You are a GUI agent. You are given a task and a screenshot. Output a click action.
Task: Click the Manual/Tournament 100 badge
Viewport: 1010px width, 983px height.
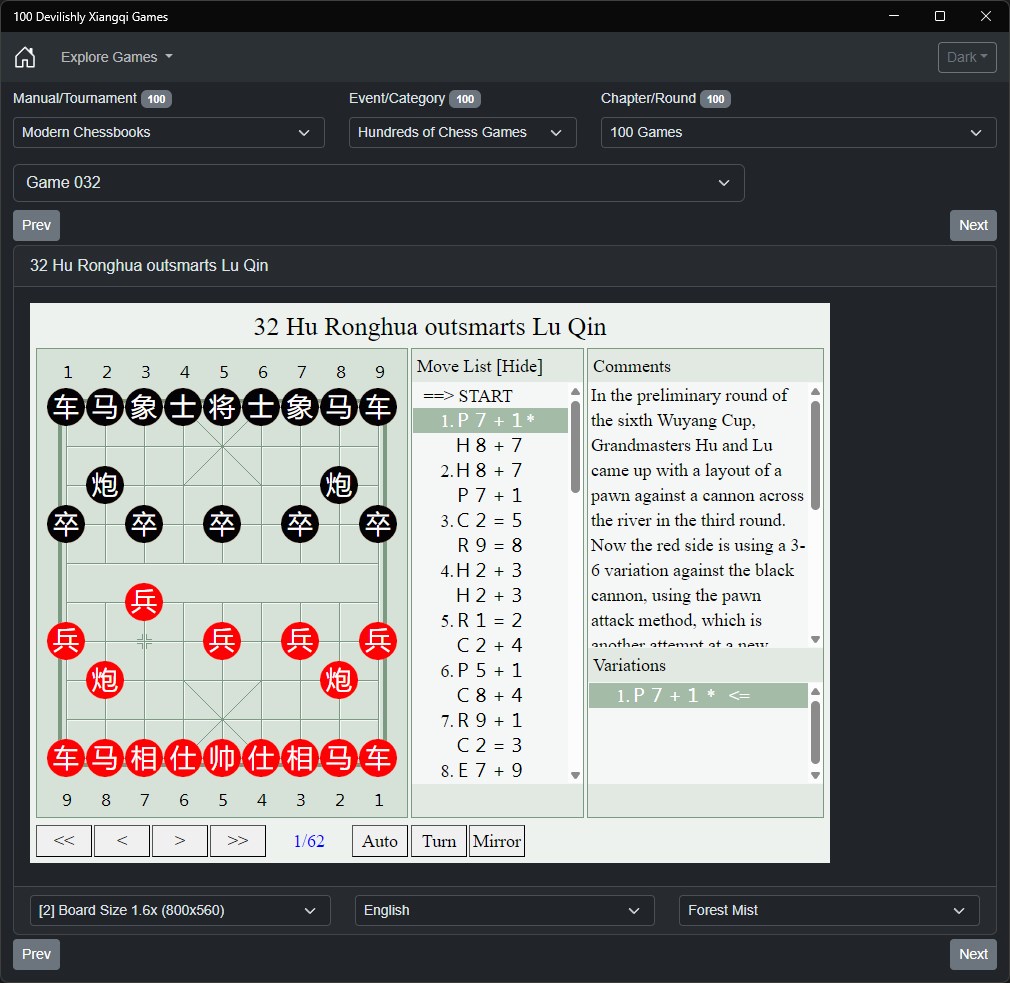click(x=157, y=99)
